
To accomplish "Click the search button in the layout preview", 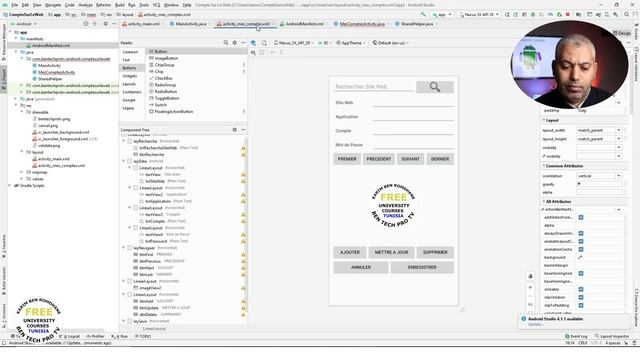I will [435, 87].
